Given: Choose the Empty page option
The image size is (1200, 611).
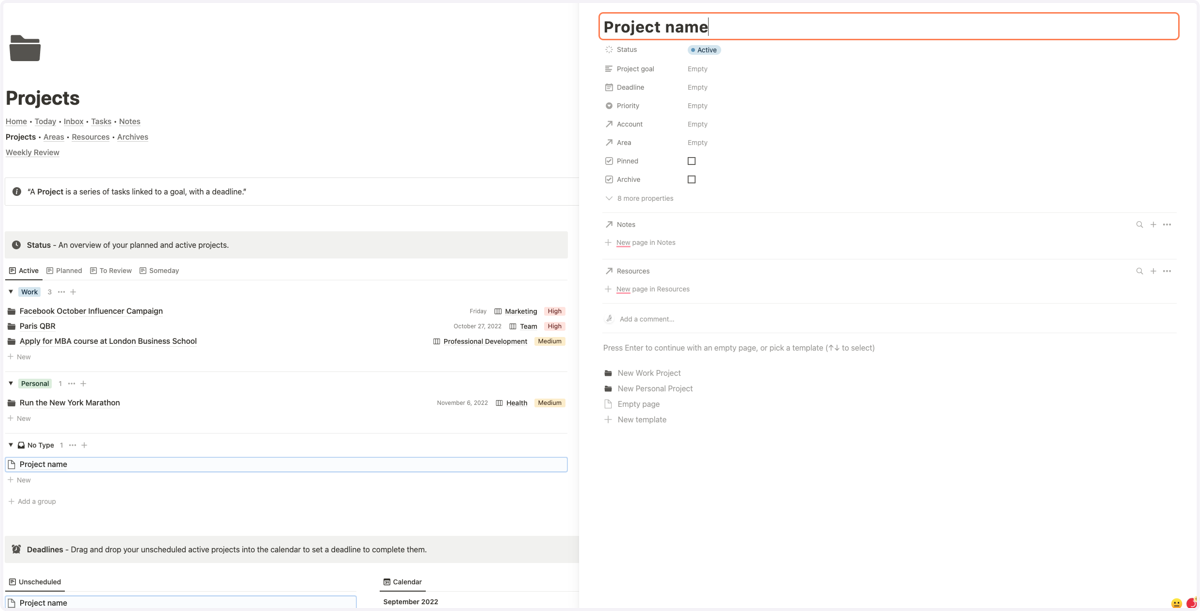Looking at the screenshot, I should [x=639, y=404].
